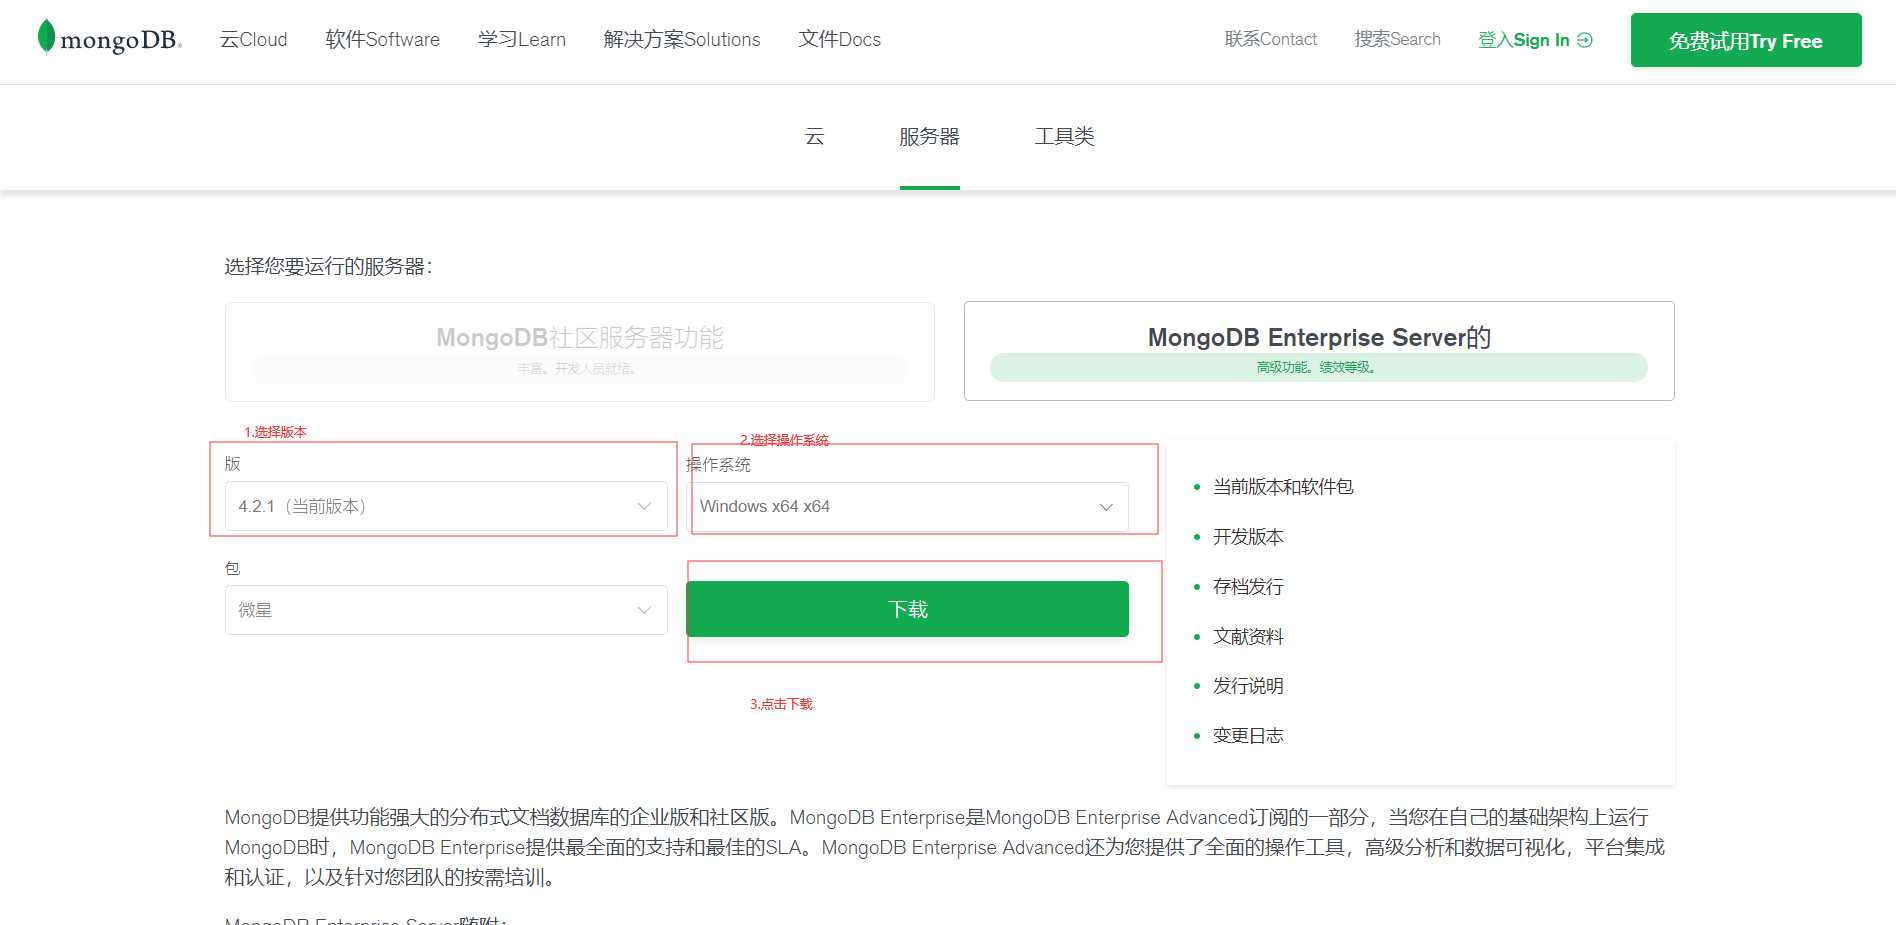Image resolution: width=1896 pixels, height=925 pixels.
Task: Open the 解决方案Solutions menu
Action: pyautogui.click(x=682, y=40)
